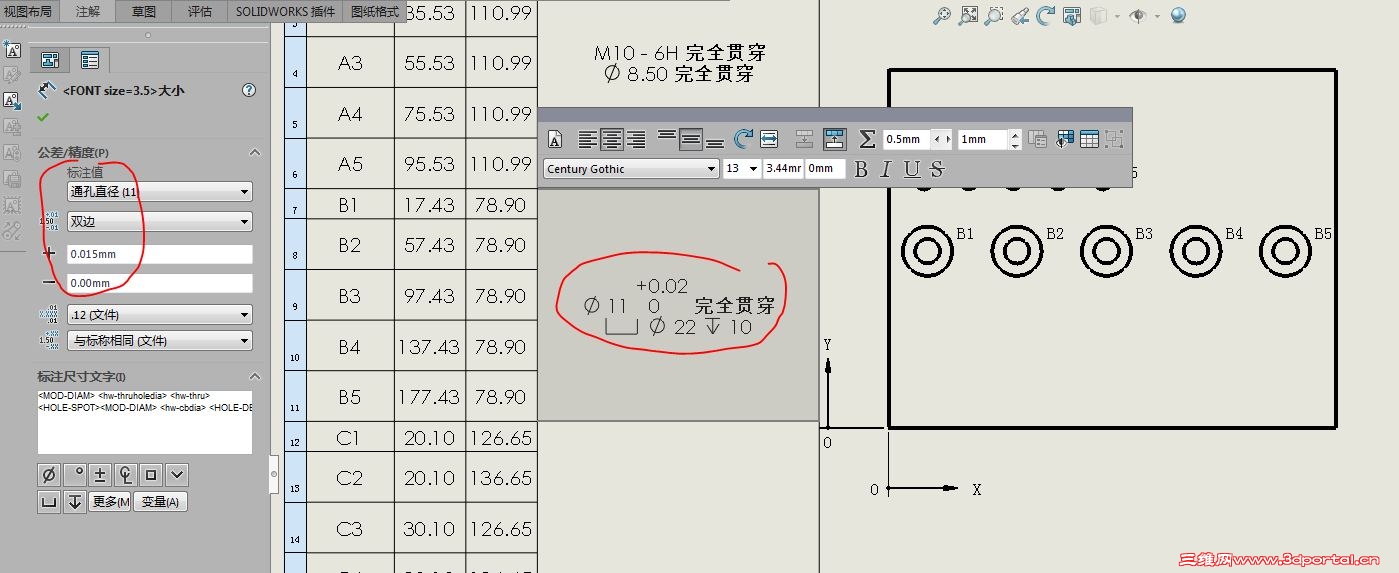Insert the counterbore symbol button
The width and height of the screenshot is (1399, 573).
(48, 502)
